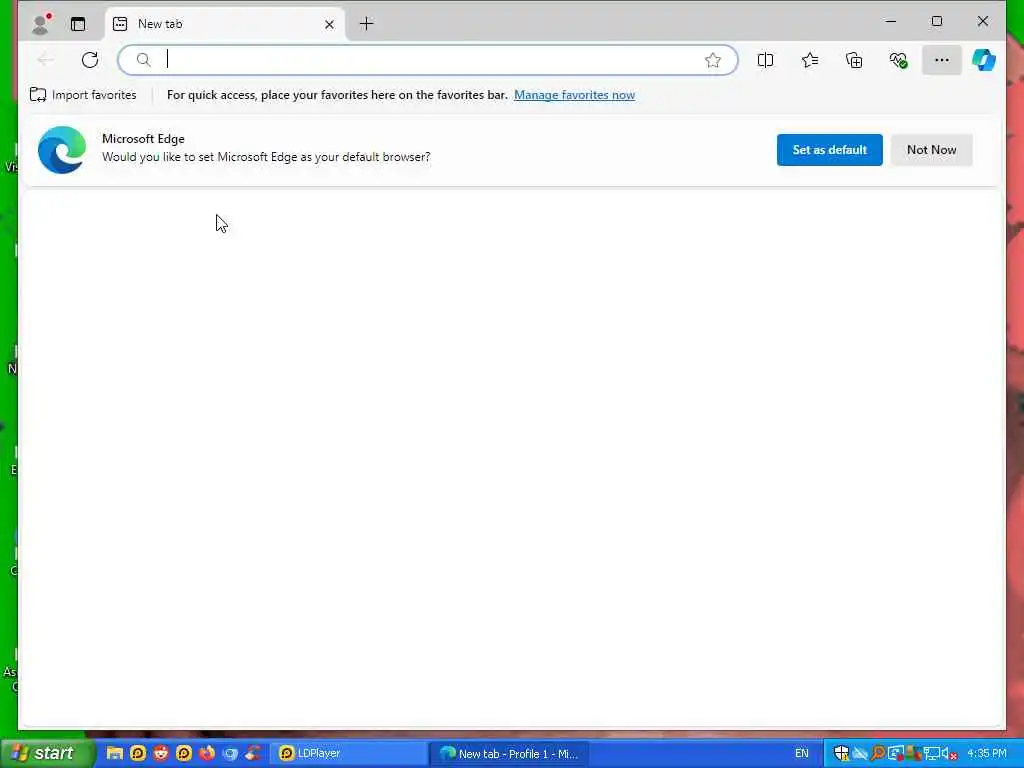Dismiss prompt with Not Now
The height and width of the screenshot is (768, 1024).
point(931,150)
